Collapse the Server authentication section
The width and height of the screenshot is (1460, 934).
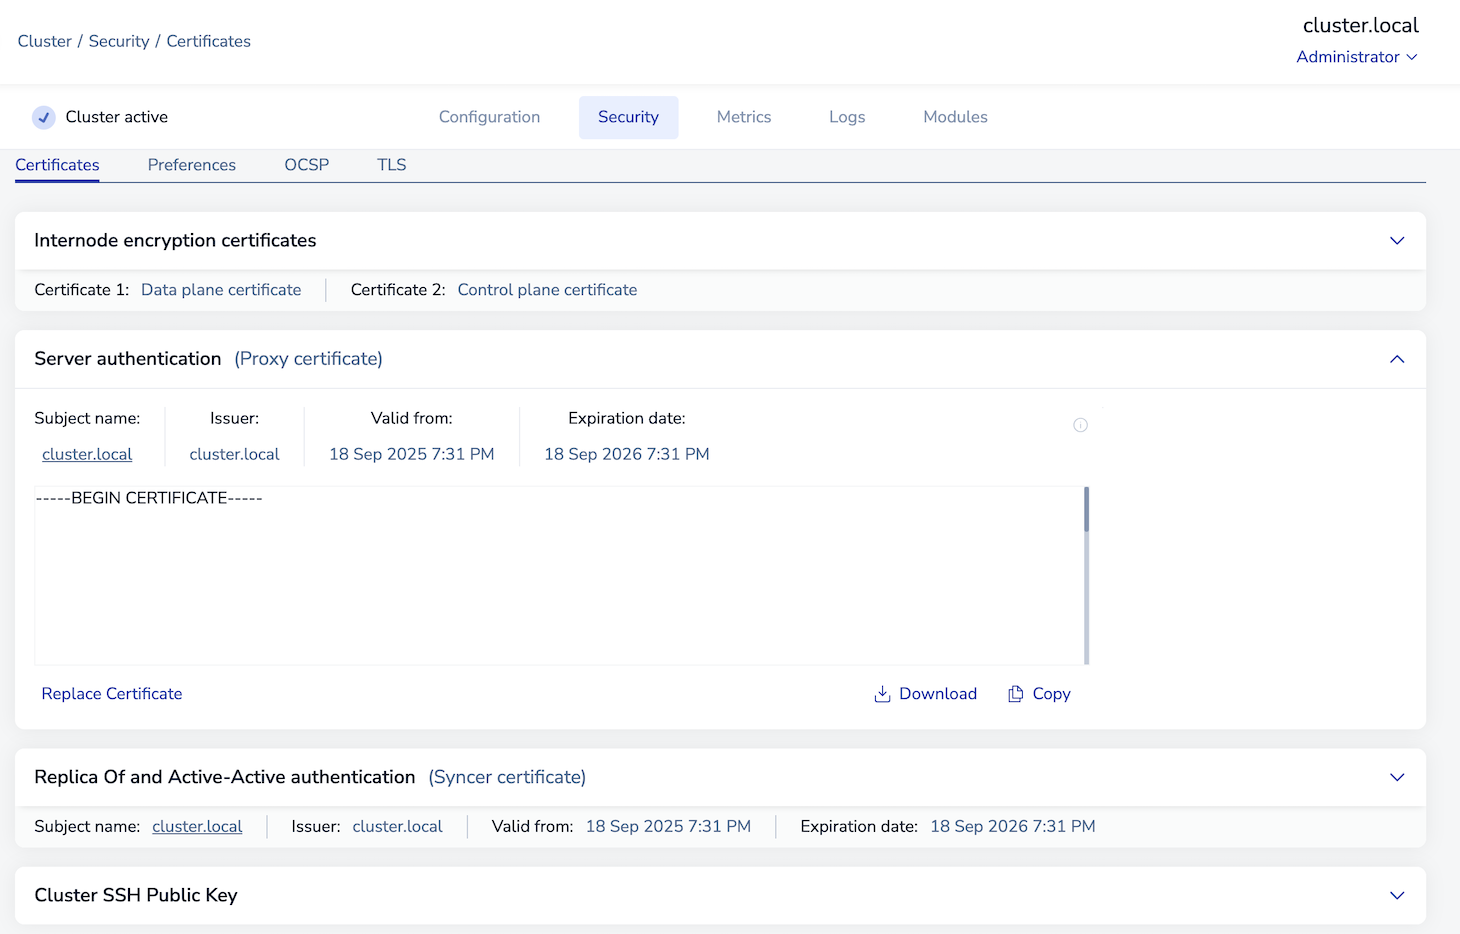pyautogui.click(x=1396, y=359)
